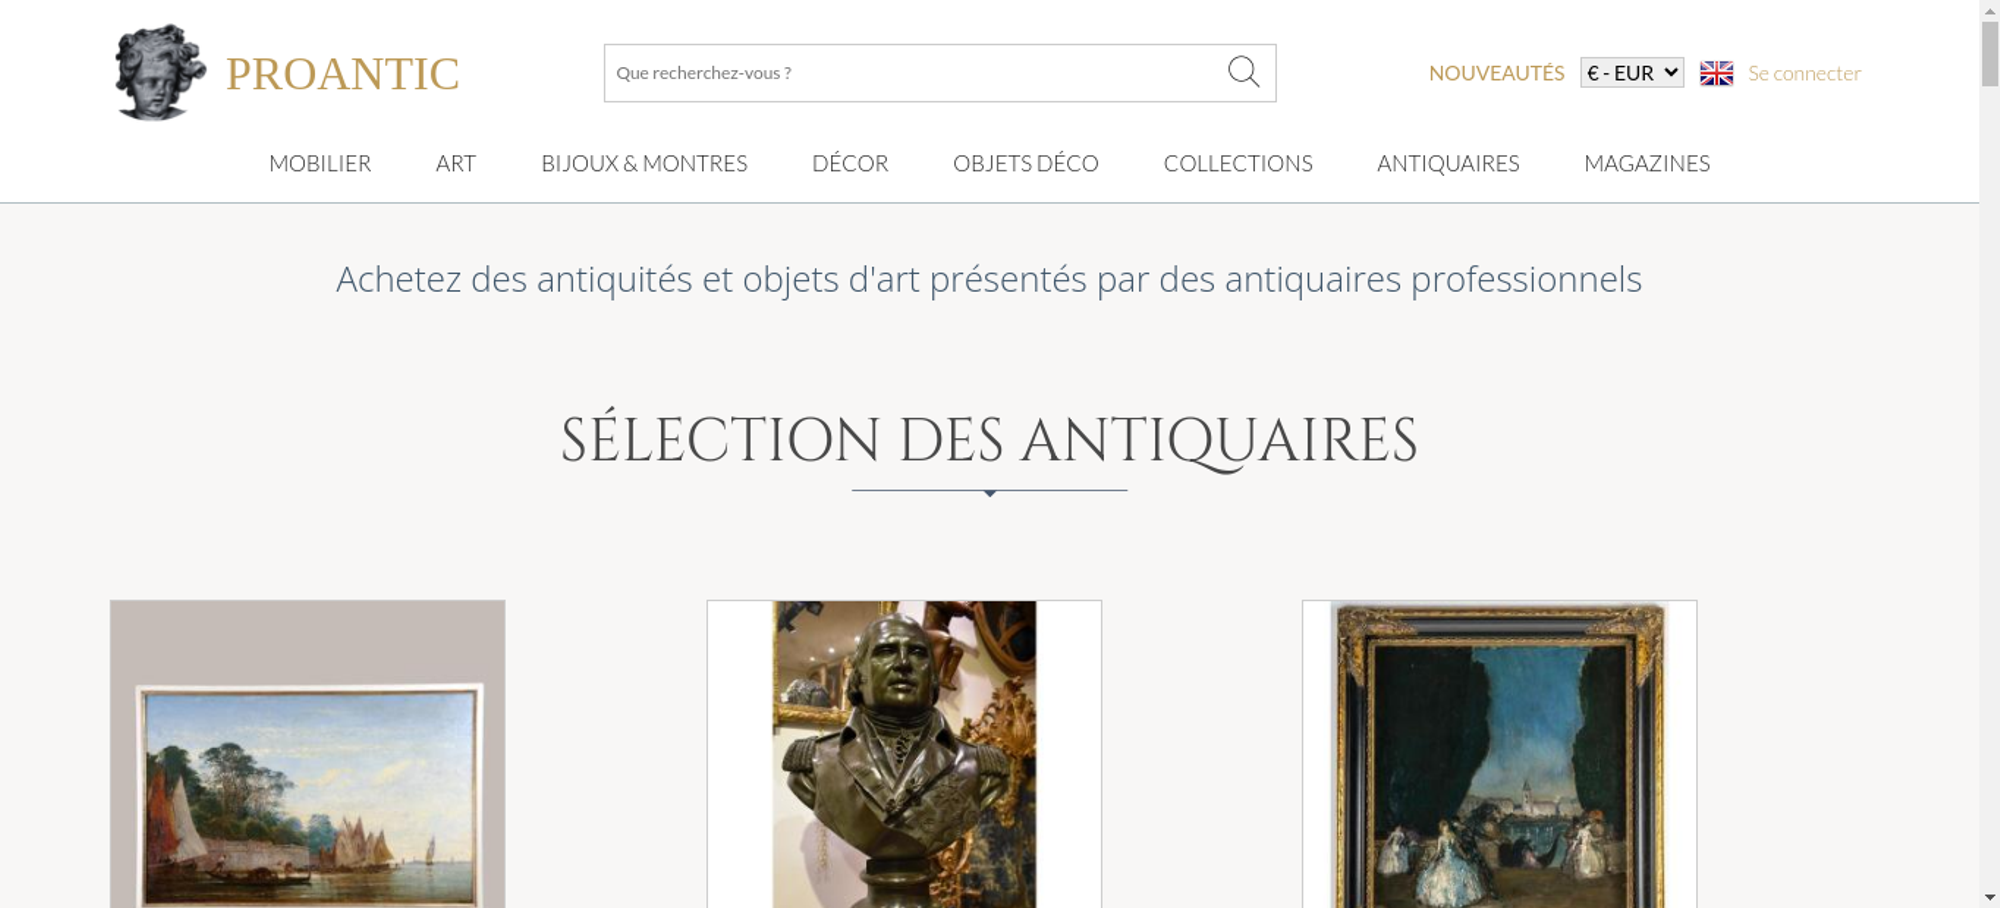
Task: Open the ANTIQUAIRES menu
Action: 1448,163
